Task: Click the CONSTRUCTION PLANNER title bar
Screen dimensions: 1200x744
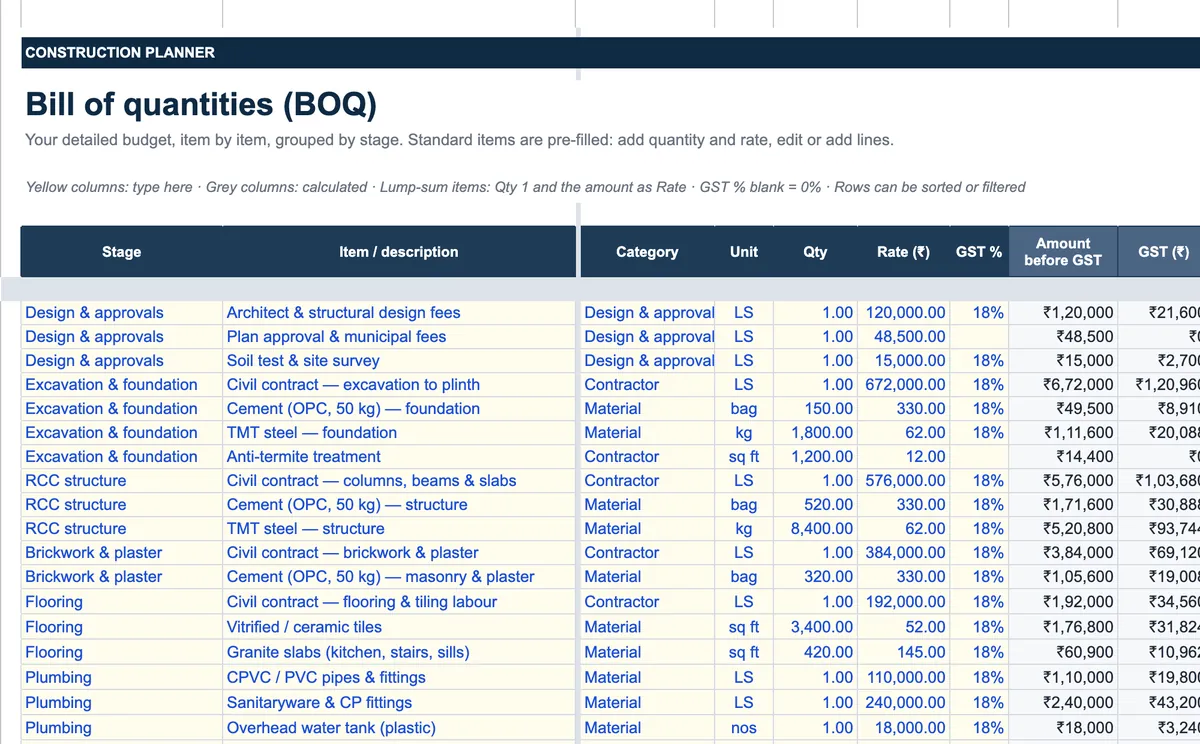Action: pos(610,53)
